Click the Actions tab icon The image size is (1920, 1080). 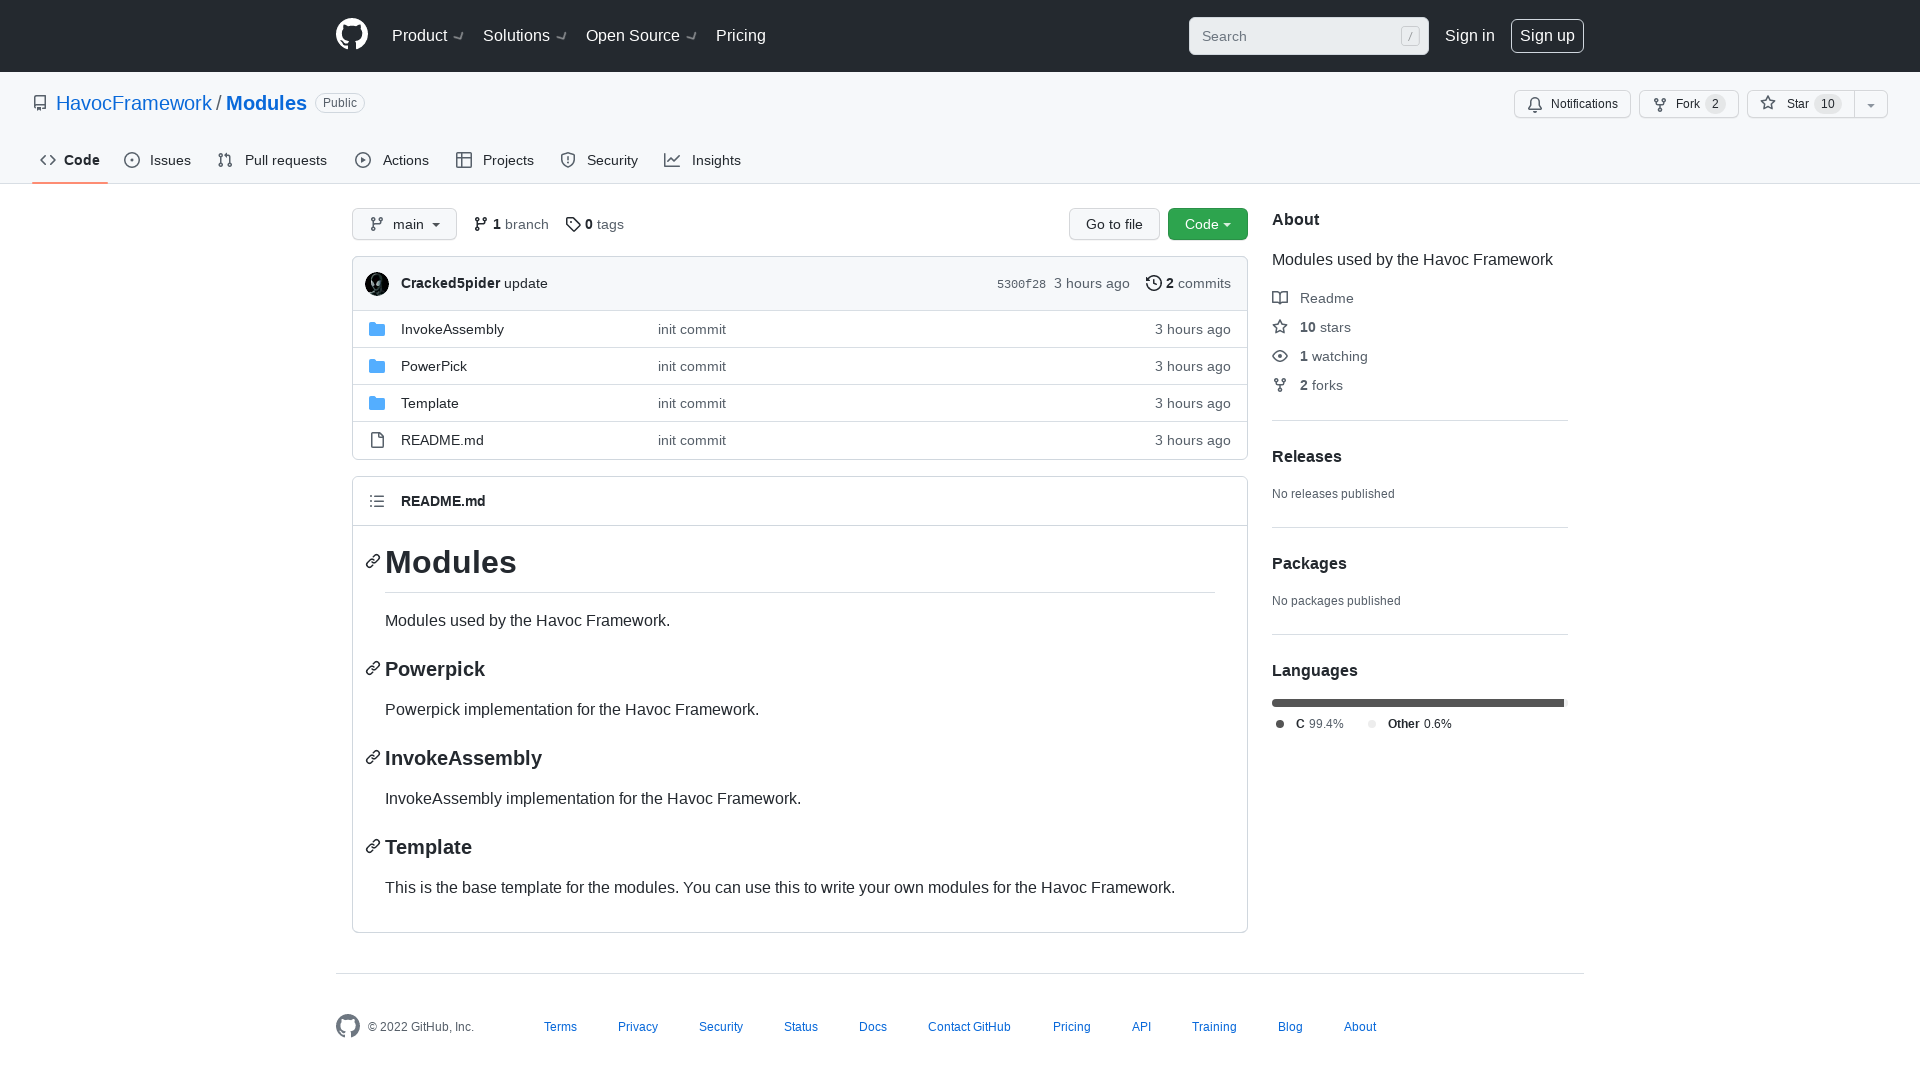pyautogui.click(x=363, y=160)
